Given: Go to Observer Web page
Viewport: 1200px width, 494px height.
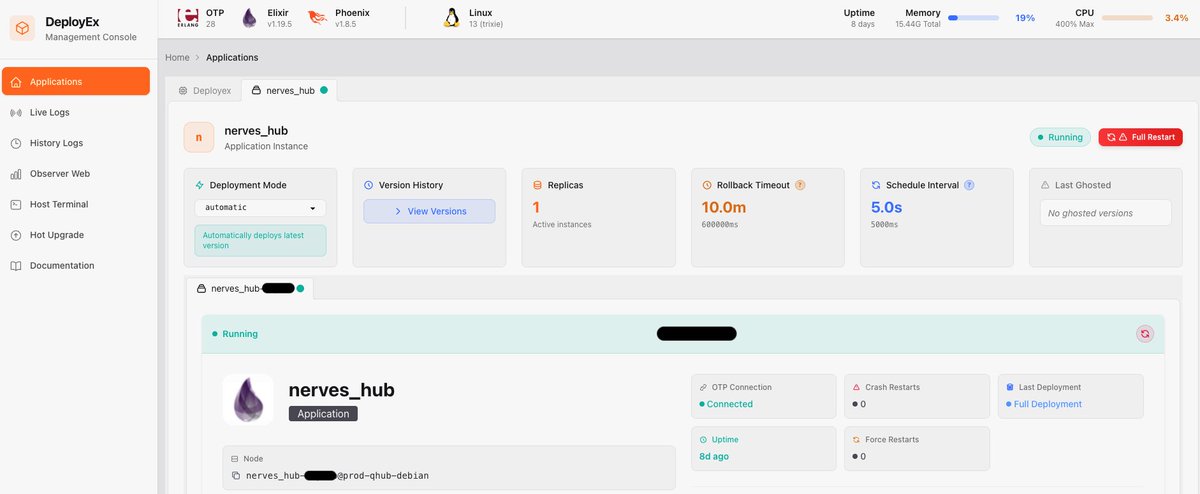Looking at the screenshot, I should click(x=76, y=173).
